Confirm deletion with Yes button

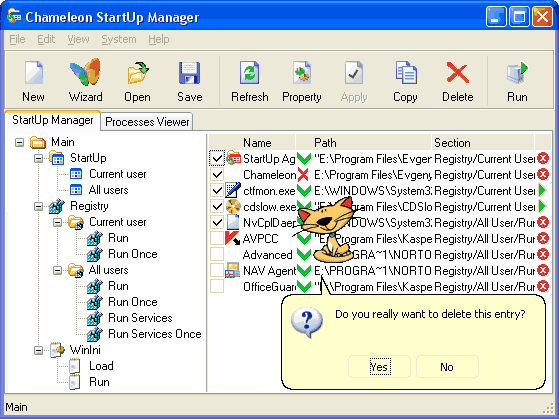click(x=379, y=367)
